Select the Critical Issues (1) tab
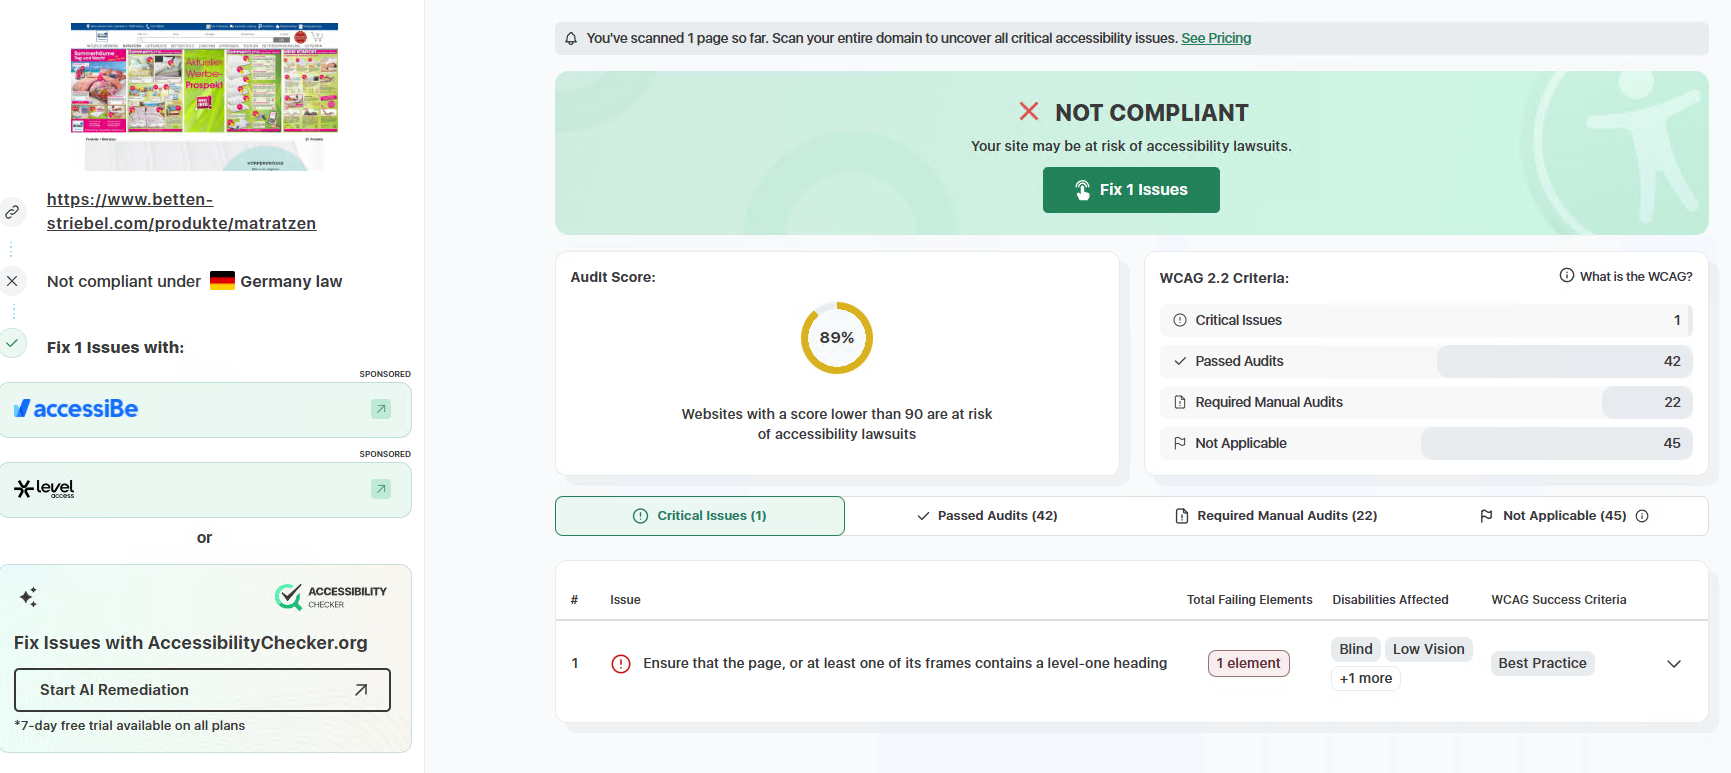1731x773 pixels. point(700,516)
